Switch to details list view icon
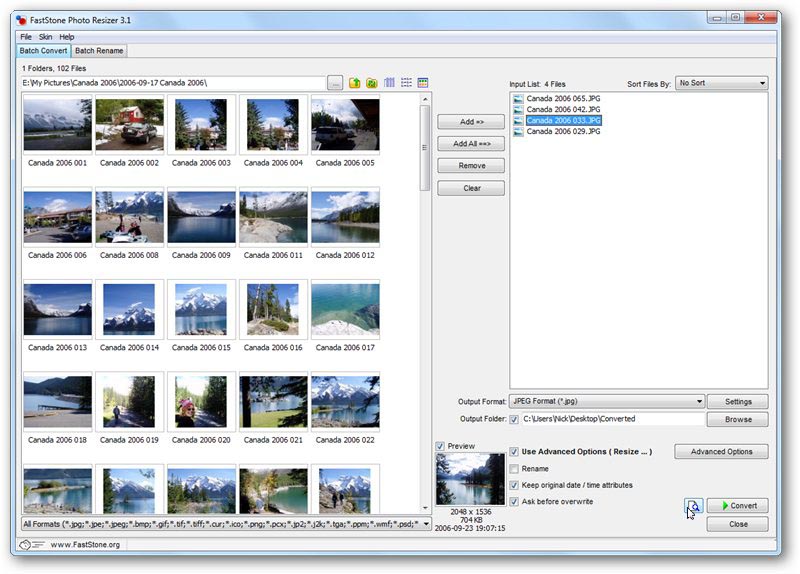Viewport: 800px width, 574px height. pyautogui.click(x=406, y=83)
